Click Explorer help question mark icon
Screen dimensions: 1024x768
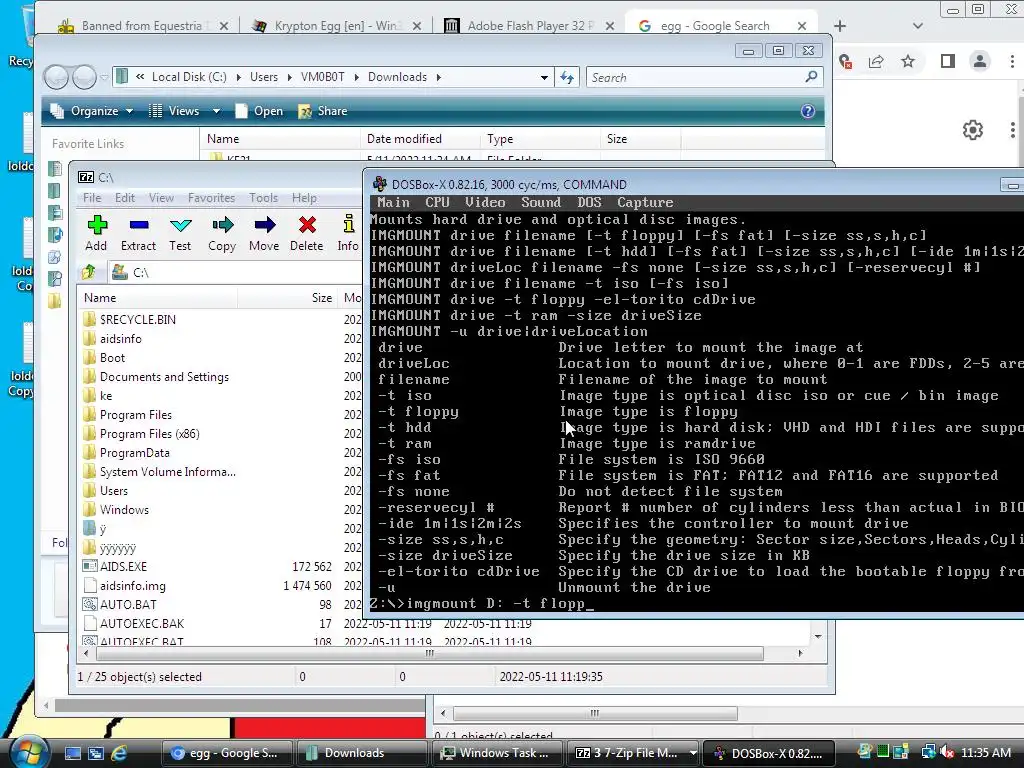[x=808, y=111]
